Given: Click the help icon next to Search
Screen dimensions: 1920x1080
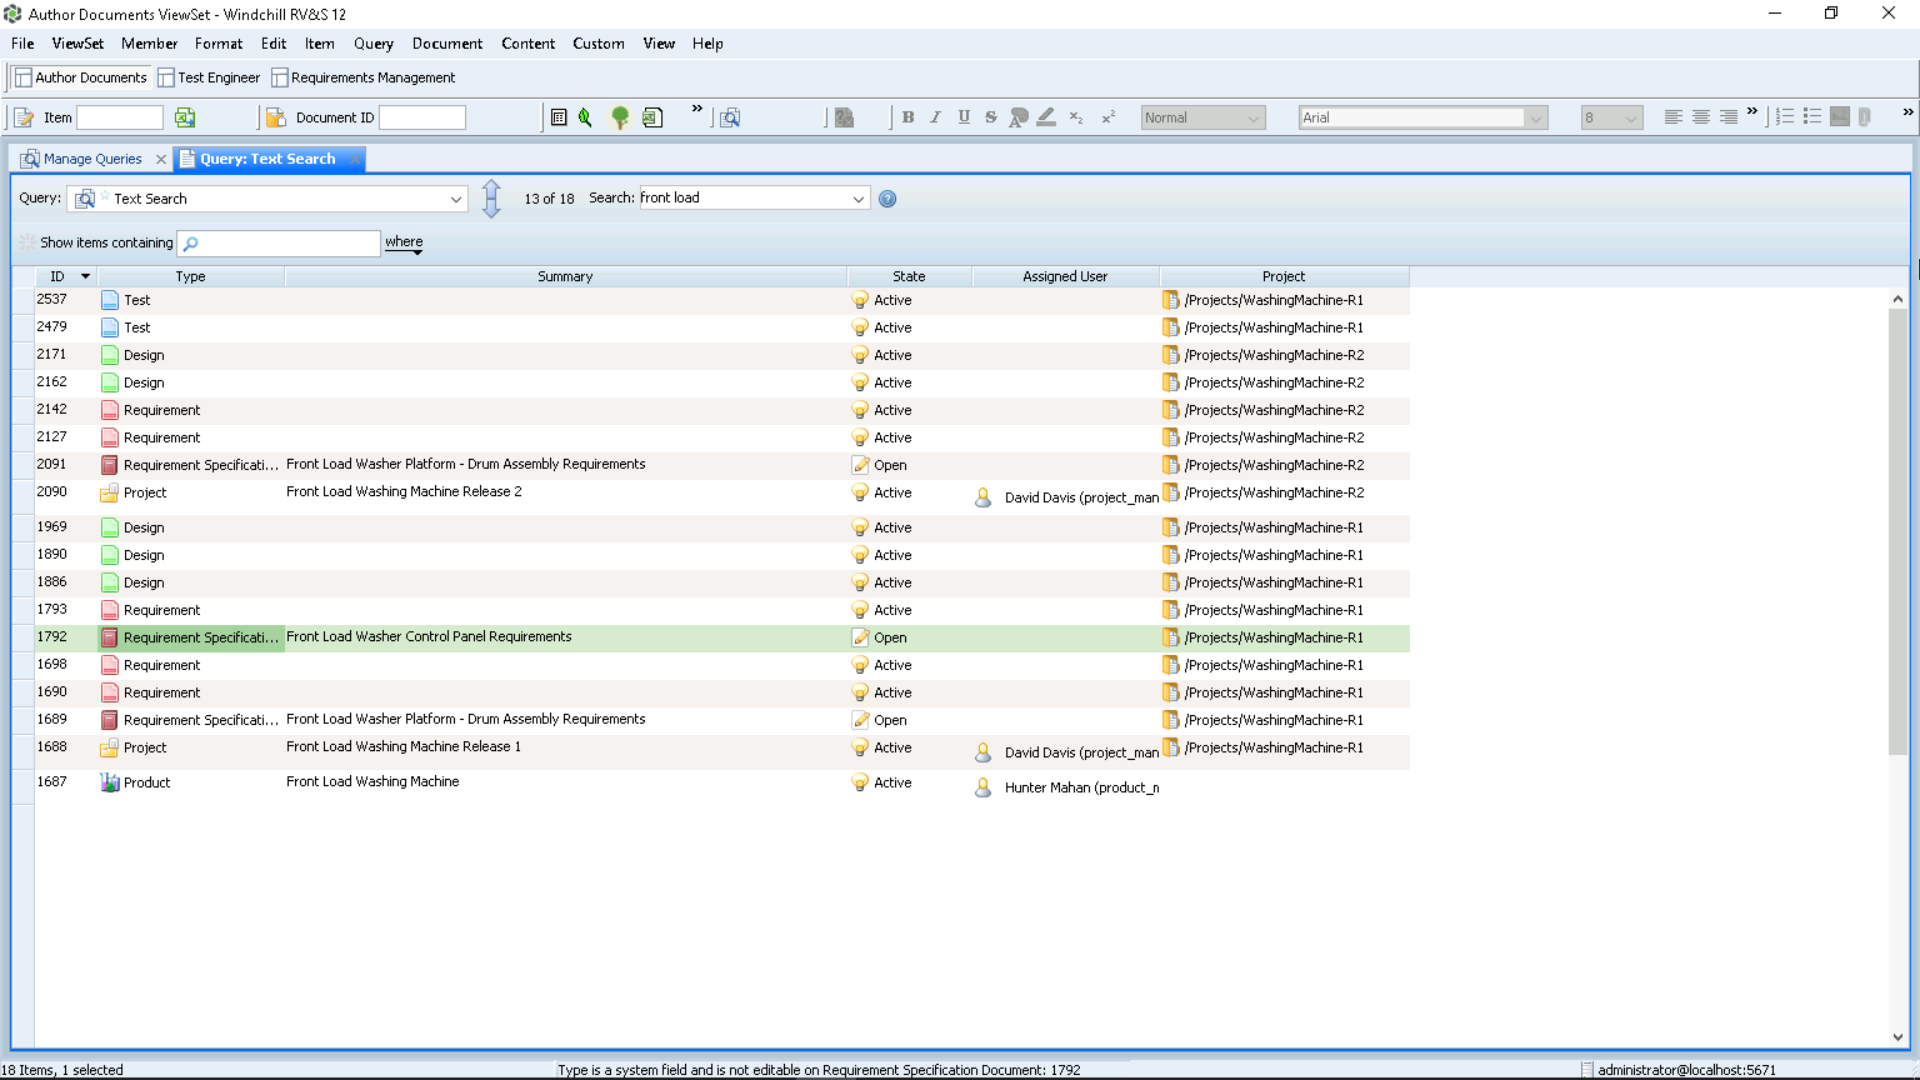Looking at the screenshot, I should tap(887, 199).
